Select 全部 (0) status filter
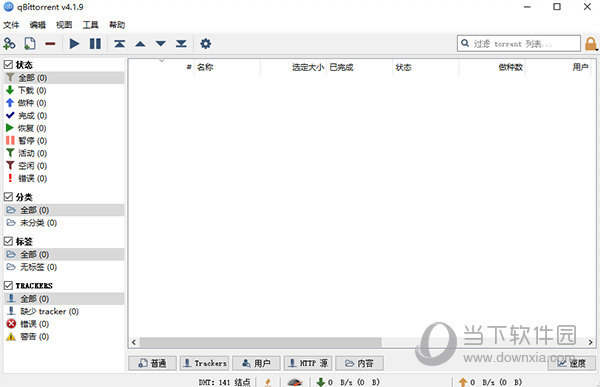This screenshot has height=387, width=600. tap(64, 78)
